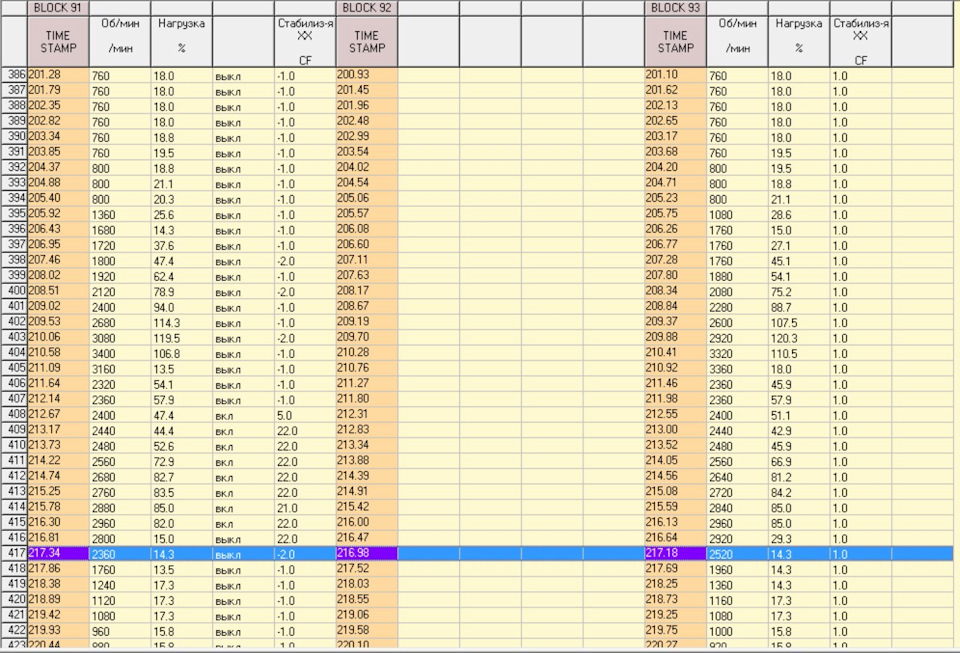The image size is (960, 653).
Task: Click RPM value 2520 in highlighted row
Action: [737, 554]
